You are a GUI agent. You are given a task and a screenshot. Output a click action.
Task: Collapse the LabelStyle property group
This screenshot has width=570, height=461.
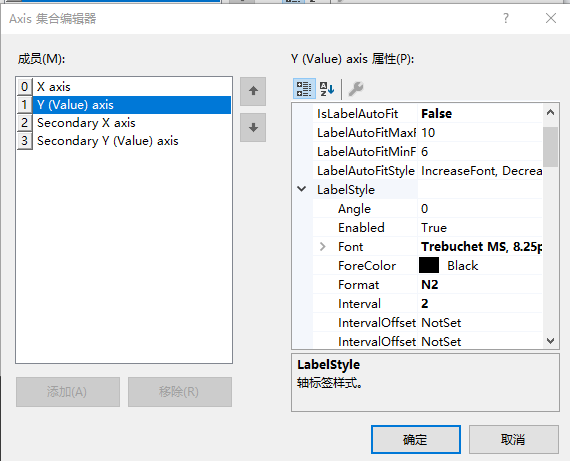(x=302, y=189)
